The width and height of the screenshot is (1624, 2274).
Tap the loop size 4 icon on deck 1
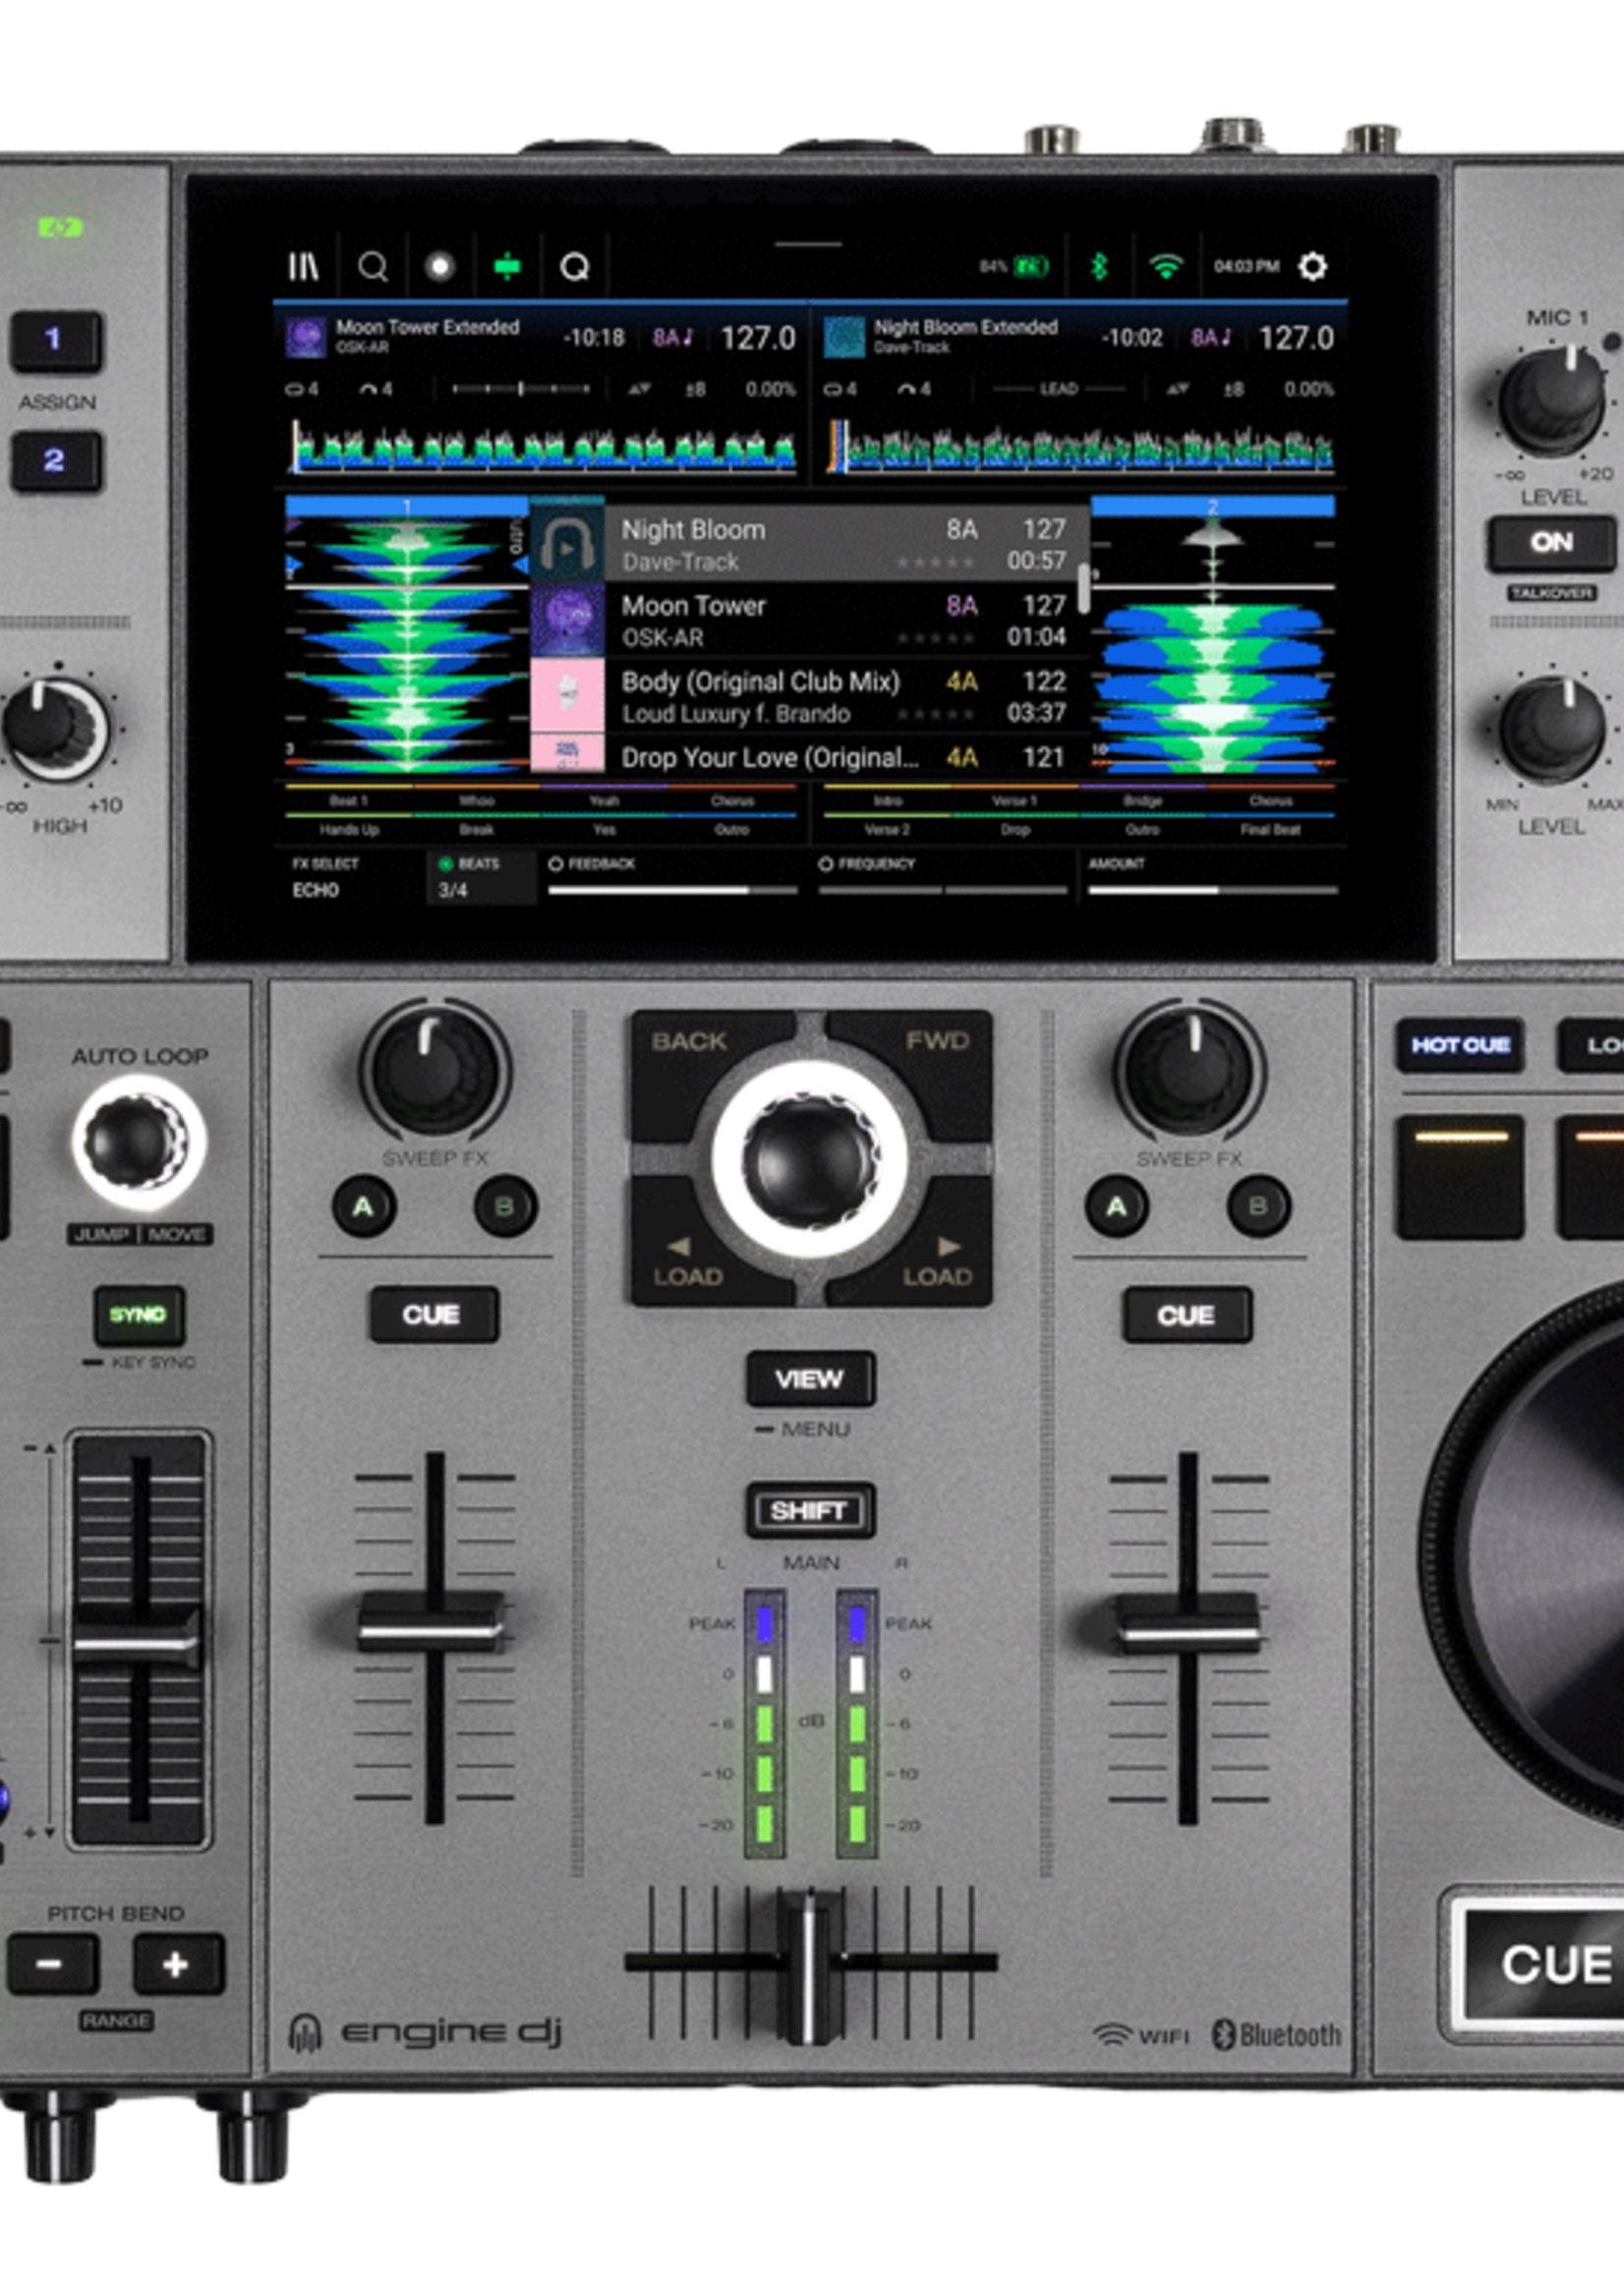[x=302, y=389]
